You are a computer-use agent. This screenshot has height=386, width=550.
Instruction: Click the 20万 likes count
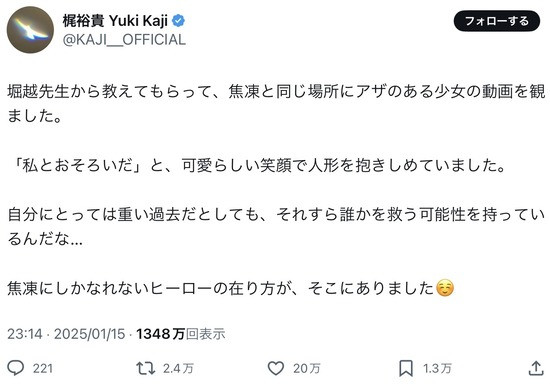(307, 368)
